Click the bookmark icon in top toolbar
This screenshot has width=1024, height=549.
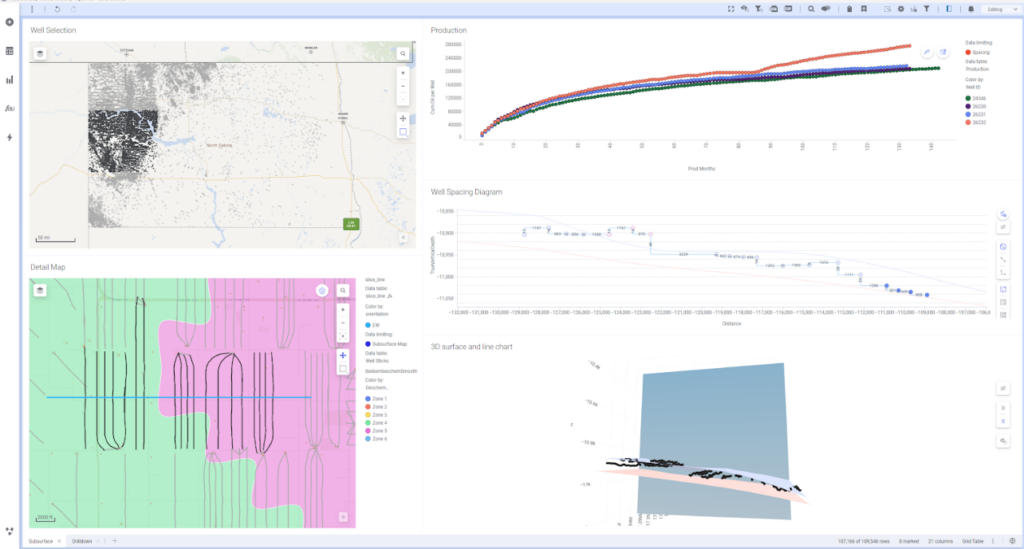(864, 8)
